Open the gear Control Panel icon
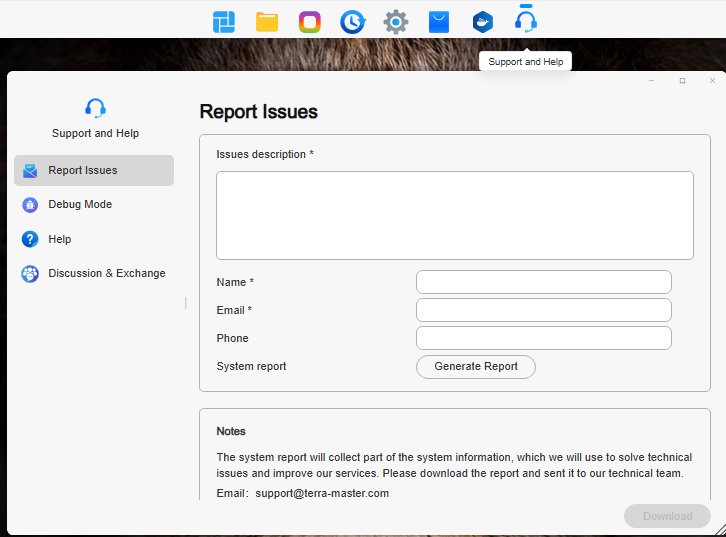This screenshot has width=726, height=537. 396,22
